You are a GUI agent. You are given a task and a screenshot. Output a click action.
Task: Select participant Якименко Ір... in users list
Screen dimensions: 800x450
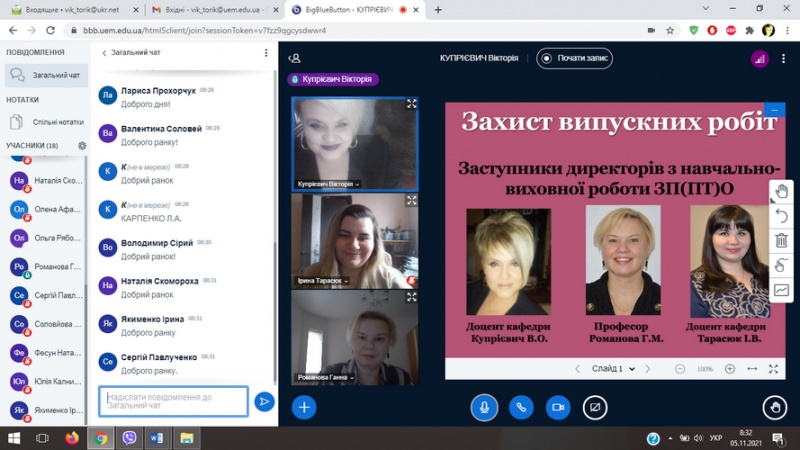(x=46, y=410)
